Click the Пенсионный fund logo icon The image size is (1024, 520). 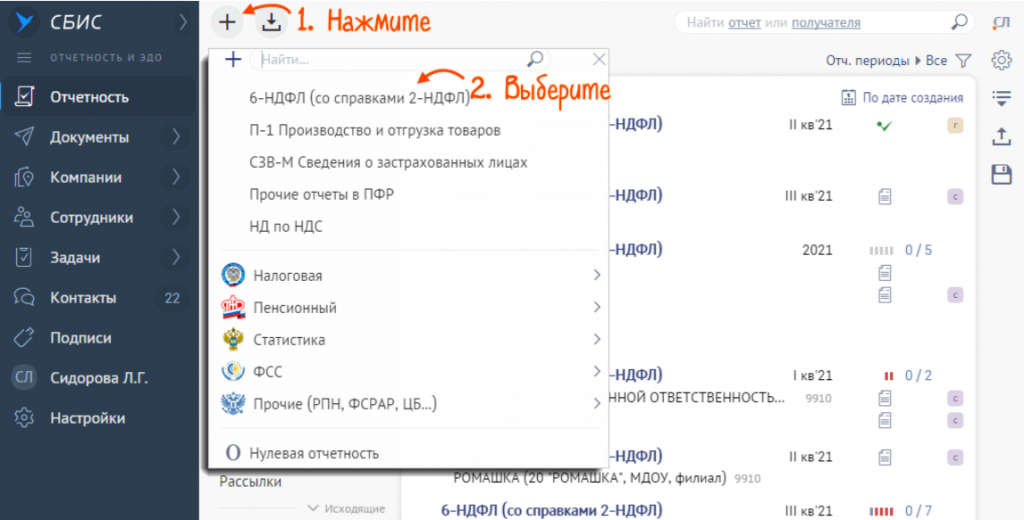tap(233, 307)
